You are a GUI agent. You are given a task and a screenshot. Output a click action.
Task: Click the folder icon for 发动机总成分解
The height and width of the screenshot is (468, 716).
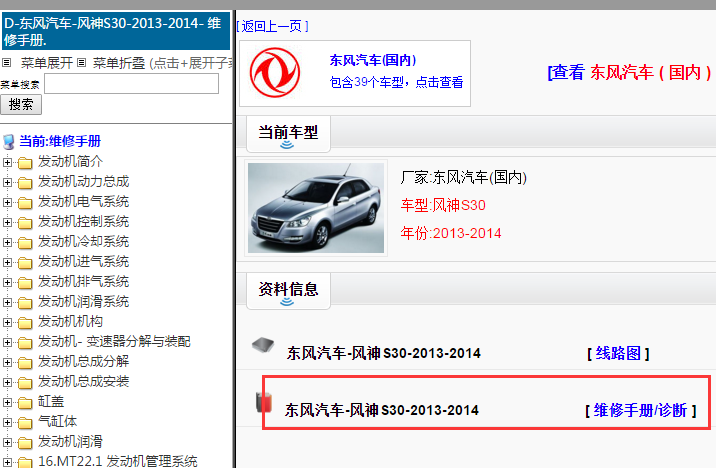pyautogui.click(x=25, y=363)
